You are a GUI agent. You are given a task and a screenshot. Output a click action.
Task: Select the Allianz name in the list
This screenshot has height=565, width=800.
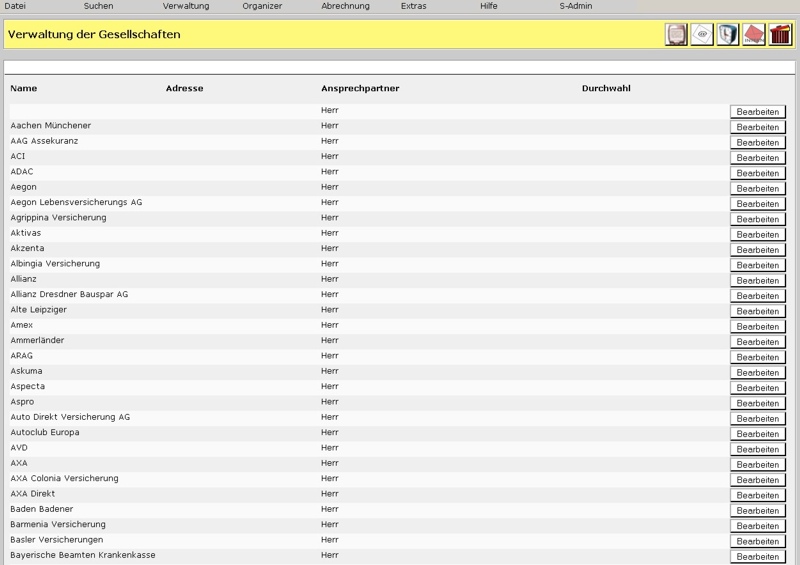tap(23, 279)
